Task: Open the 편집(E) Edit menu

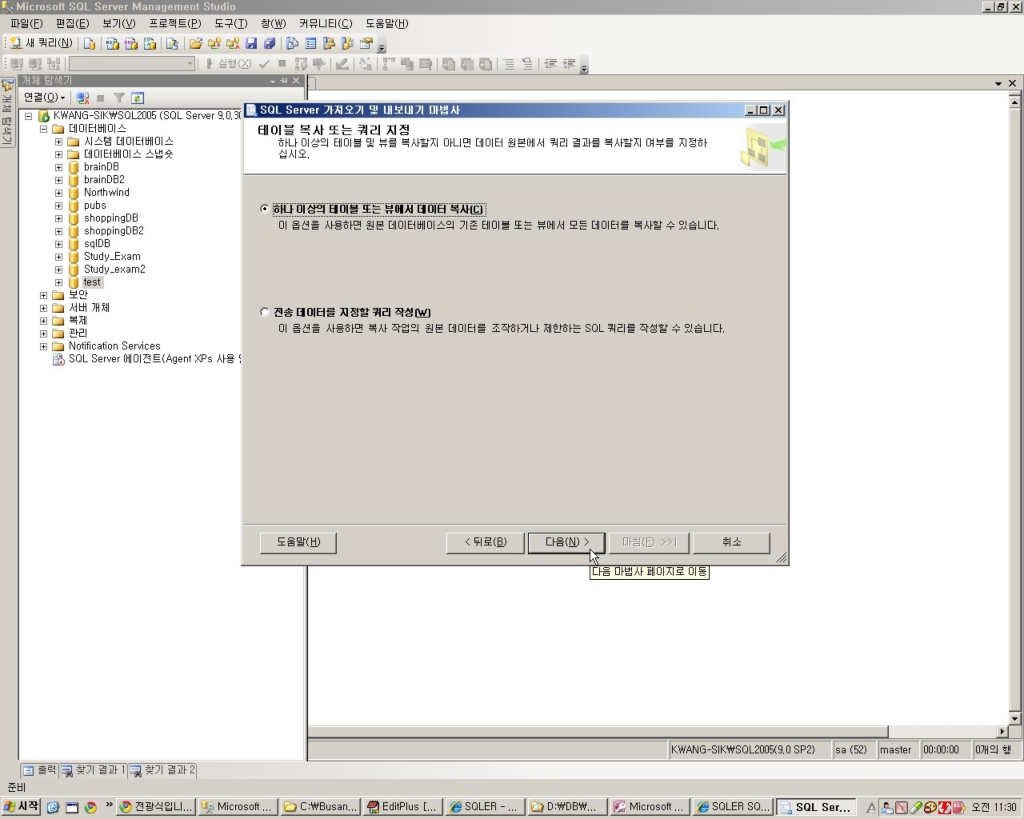Action: (x=72, y=24)
